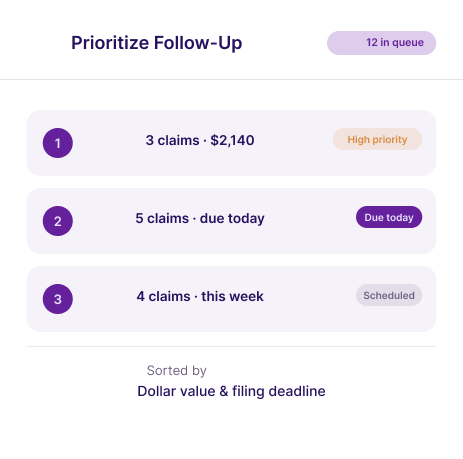463x459 pixels.
Task: Click the Sorted by label
Action: (x=177, y=371)
